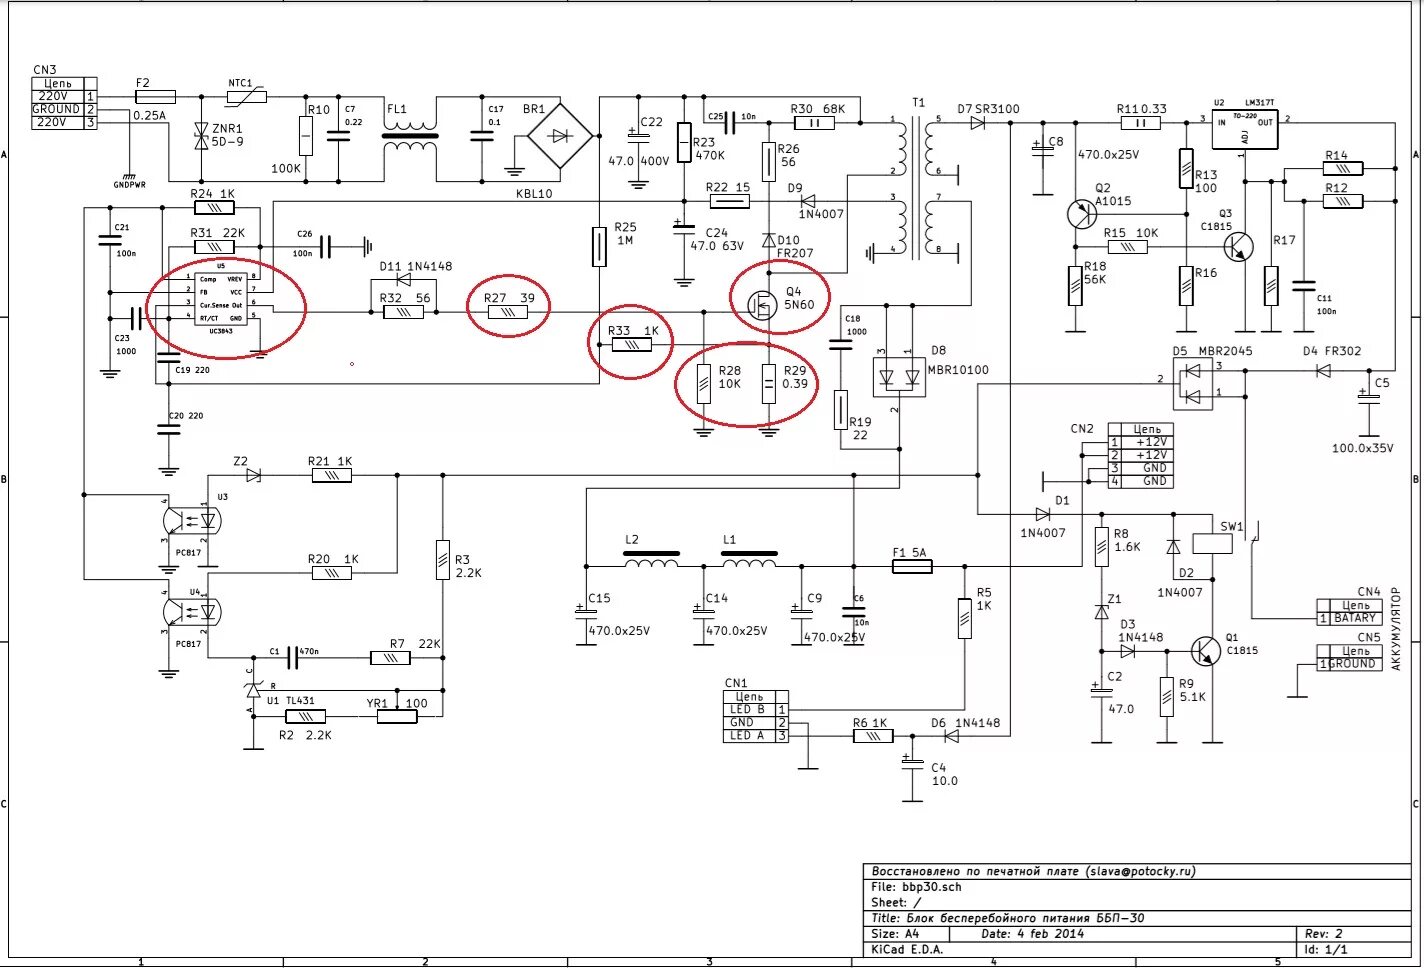Image resolution: width=1424 pixels, height=968 pixels.
Task: Click the 'Id: 1/1' field
Action: pos(1327,949)
